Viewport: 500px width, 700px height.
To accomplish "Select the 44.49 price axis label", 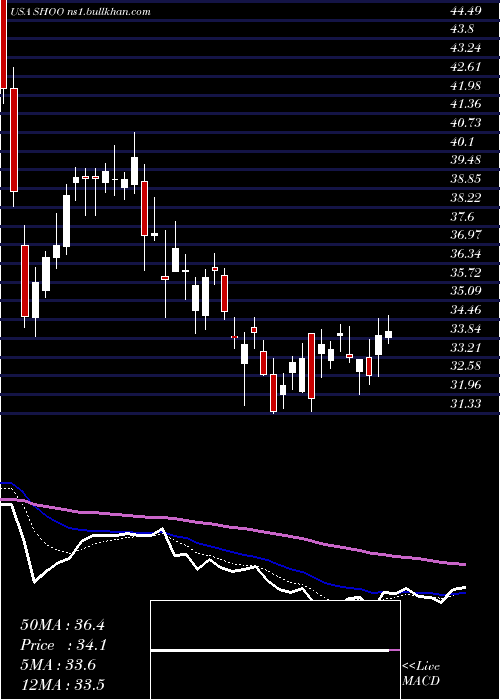I will [x=466, y=11].
